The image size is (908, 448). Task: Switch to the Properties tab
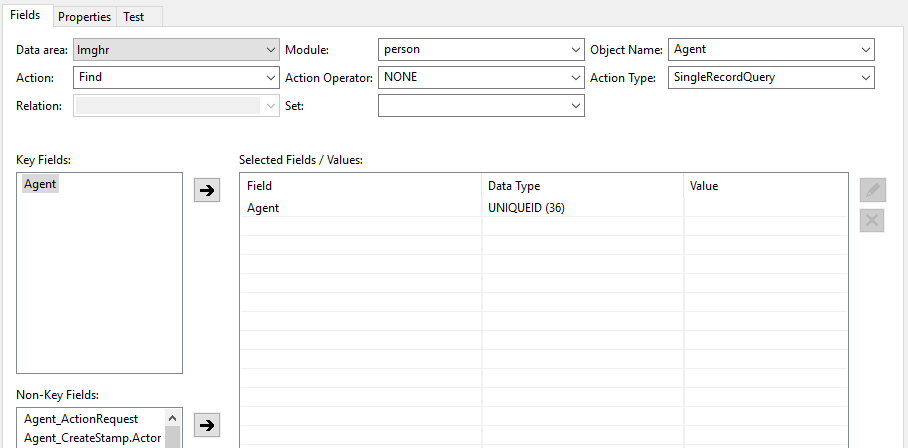tap(85, 17)
